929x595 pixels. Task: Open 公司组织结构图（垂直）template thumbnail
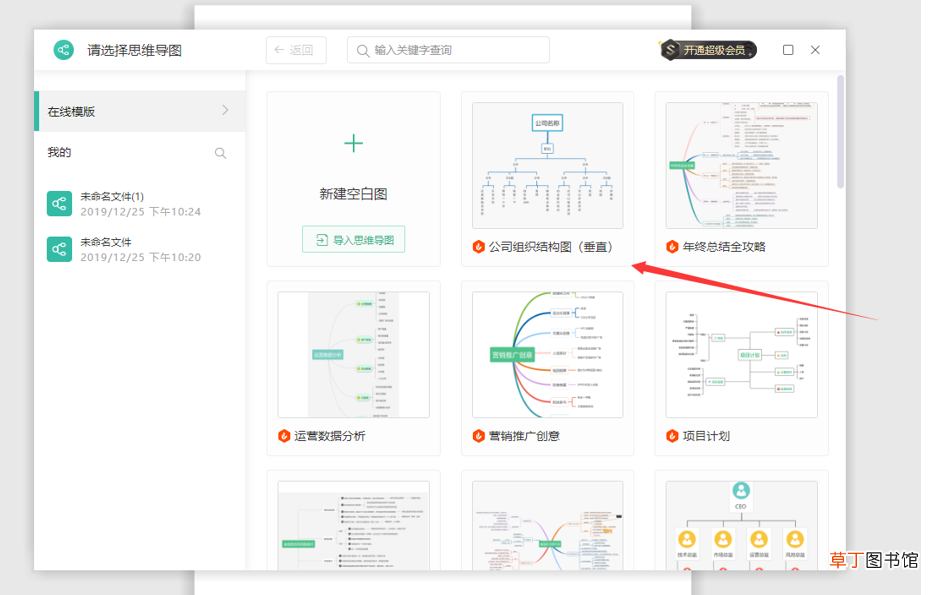tap(547, 165)
